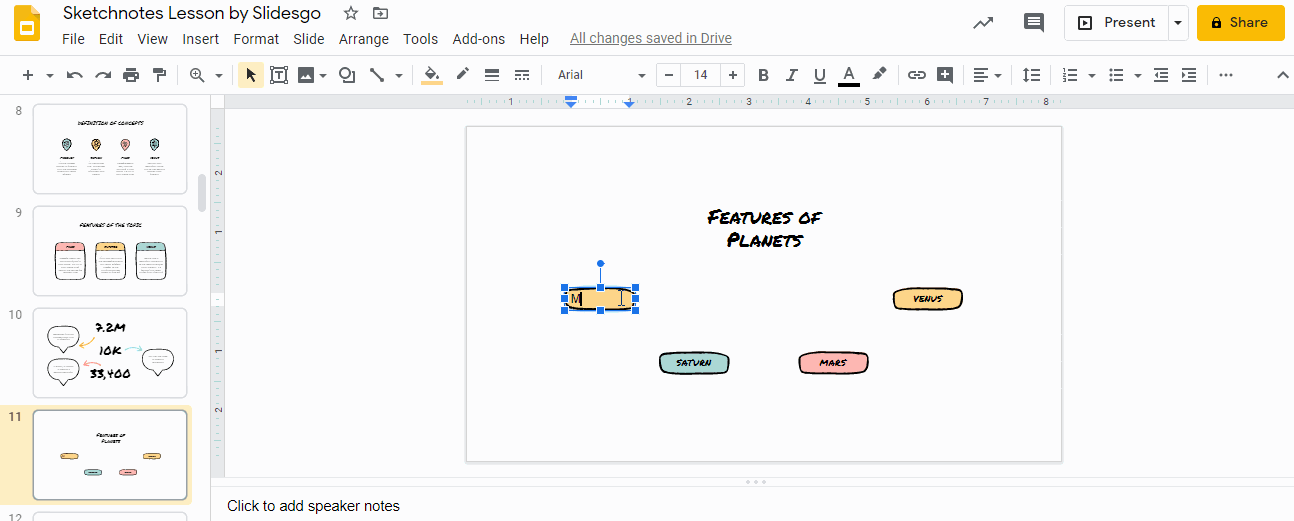This screenshot has height=521, width=1294.
Task: Expand the Insert image dropdown arrow
Action: click(323, 75)
